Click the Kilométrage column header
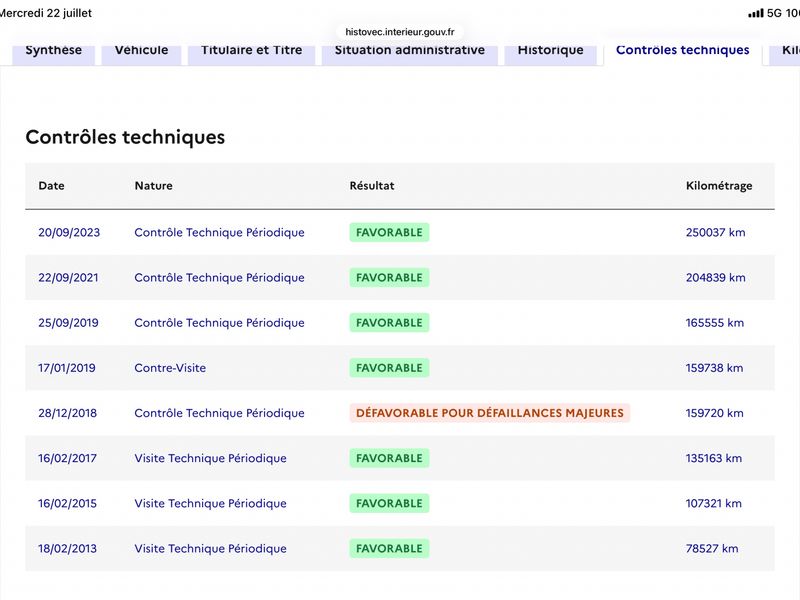800x600 pixels. 719,186
